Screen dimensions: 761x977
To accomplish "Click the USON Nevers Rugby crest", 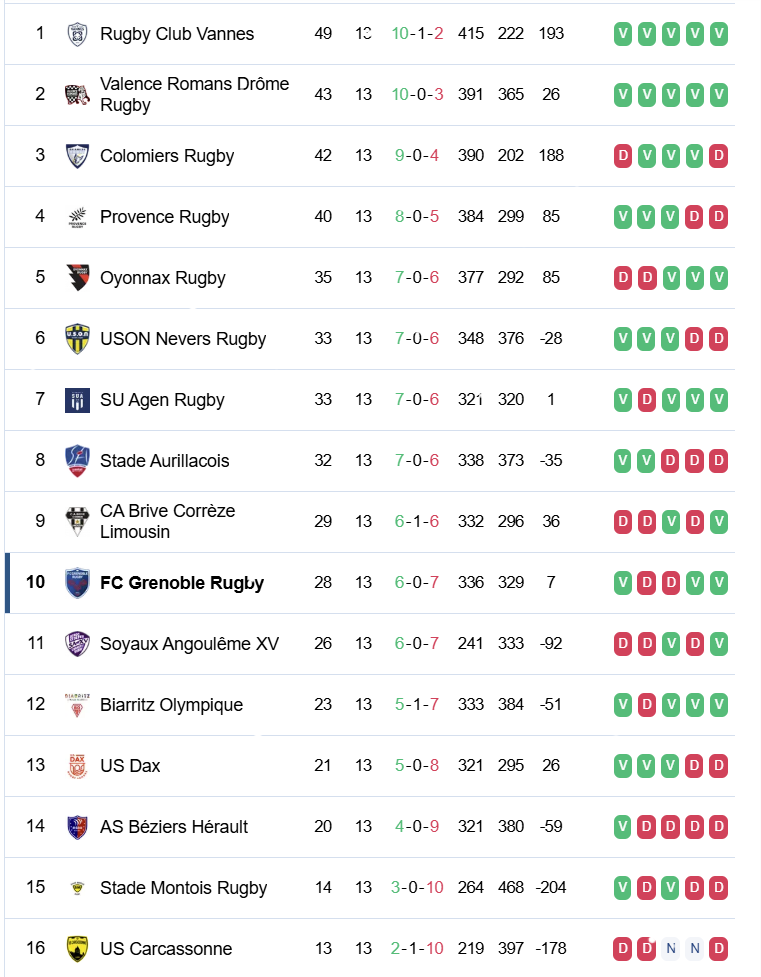I will (x=77, y=339).
